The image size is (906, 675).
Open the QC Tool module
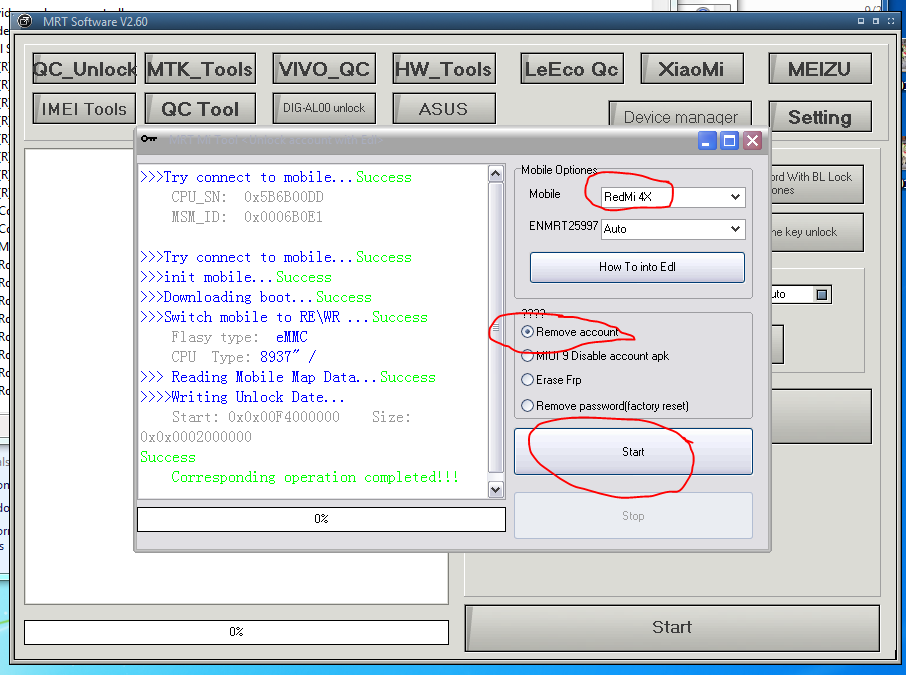coord(200,109)
